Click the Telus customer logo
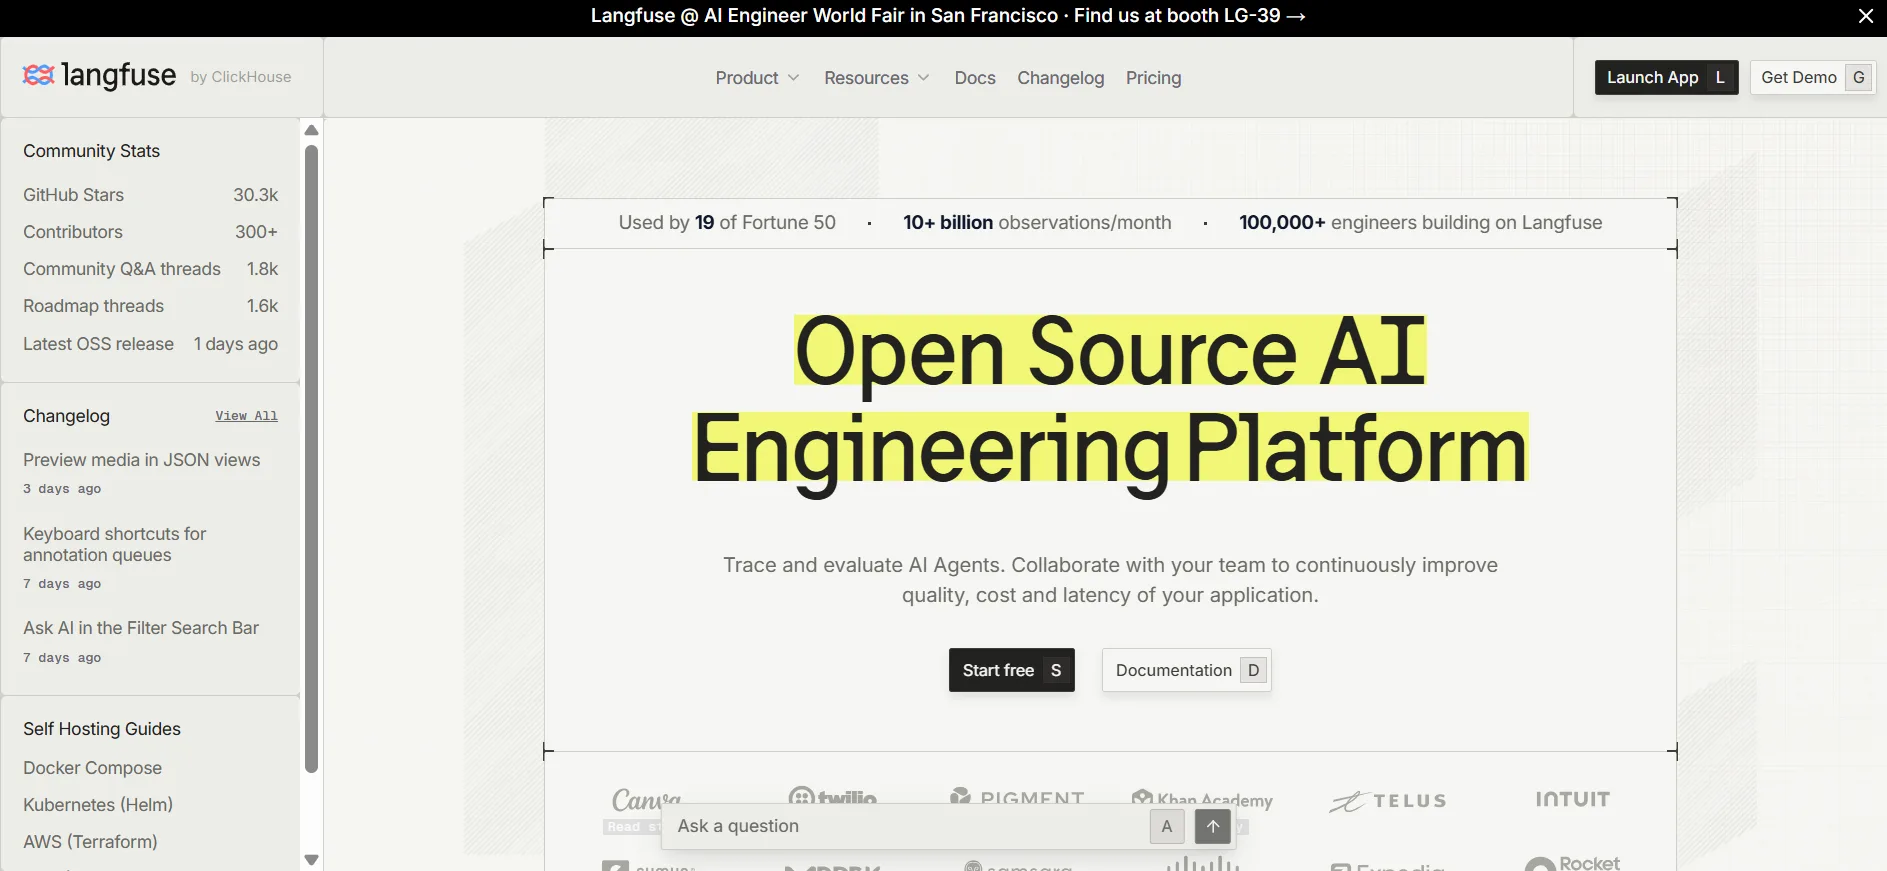Screen dimensions: 1887x871 (x=1387, y=801)
